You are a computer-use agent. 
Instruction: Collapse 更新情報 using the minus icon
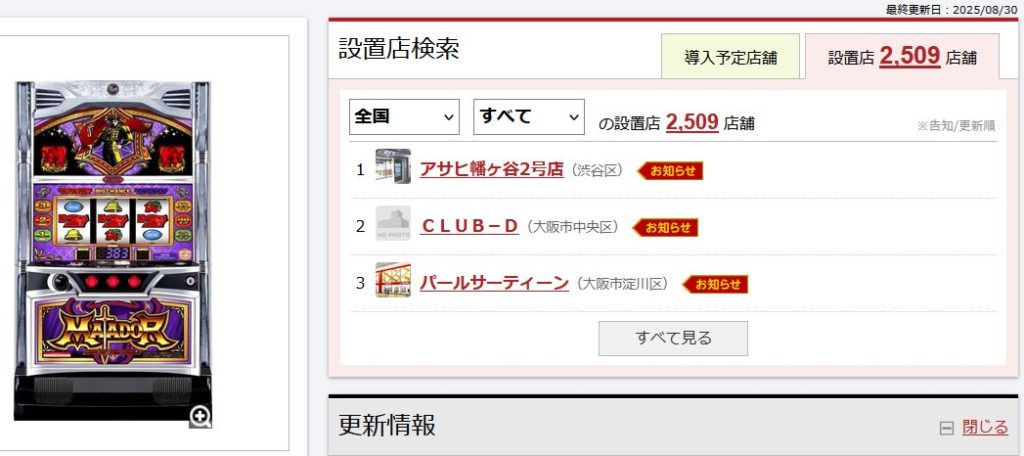pos(946,429)
